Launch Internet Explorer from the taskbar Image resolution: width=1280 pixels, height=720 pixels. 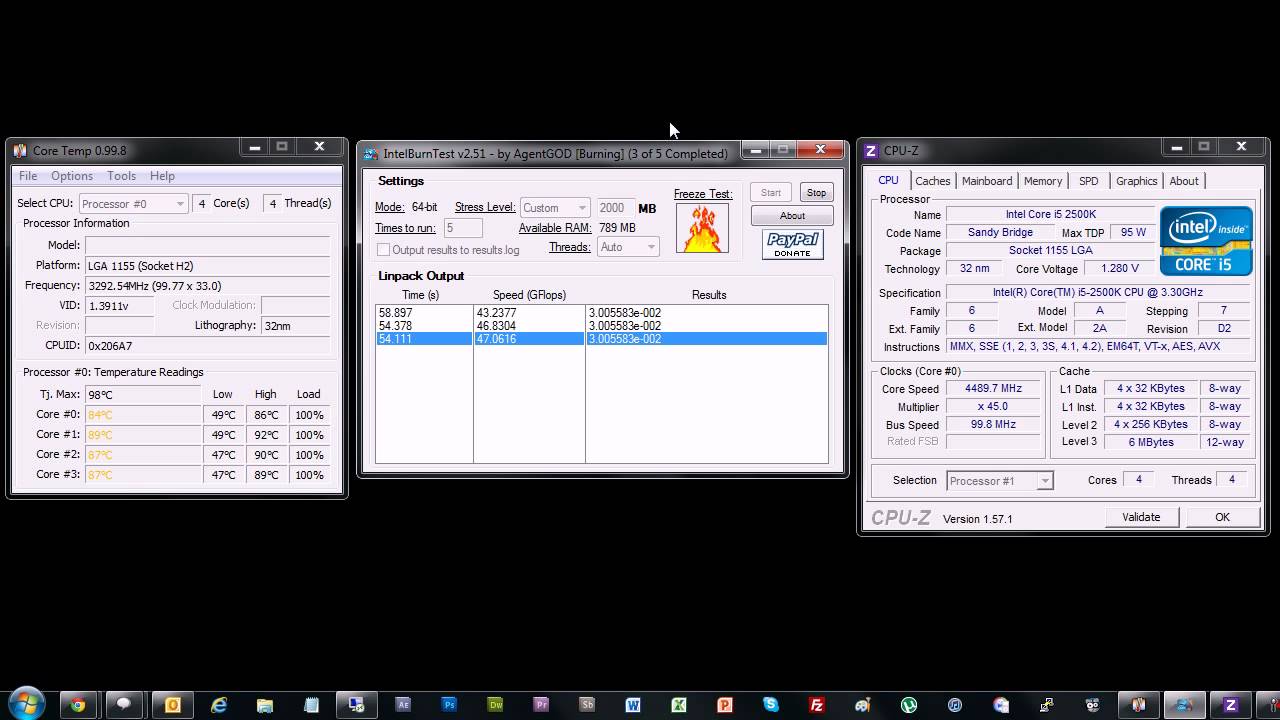click(x=219, y=704)
